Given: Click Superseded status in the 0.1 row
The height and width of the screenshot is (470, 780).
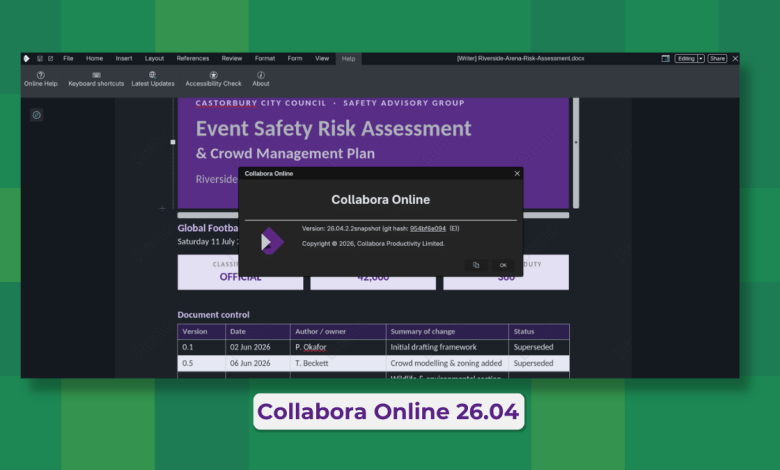Looking at the screenshot, I should coord(539,347).
